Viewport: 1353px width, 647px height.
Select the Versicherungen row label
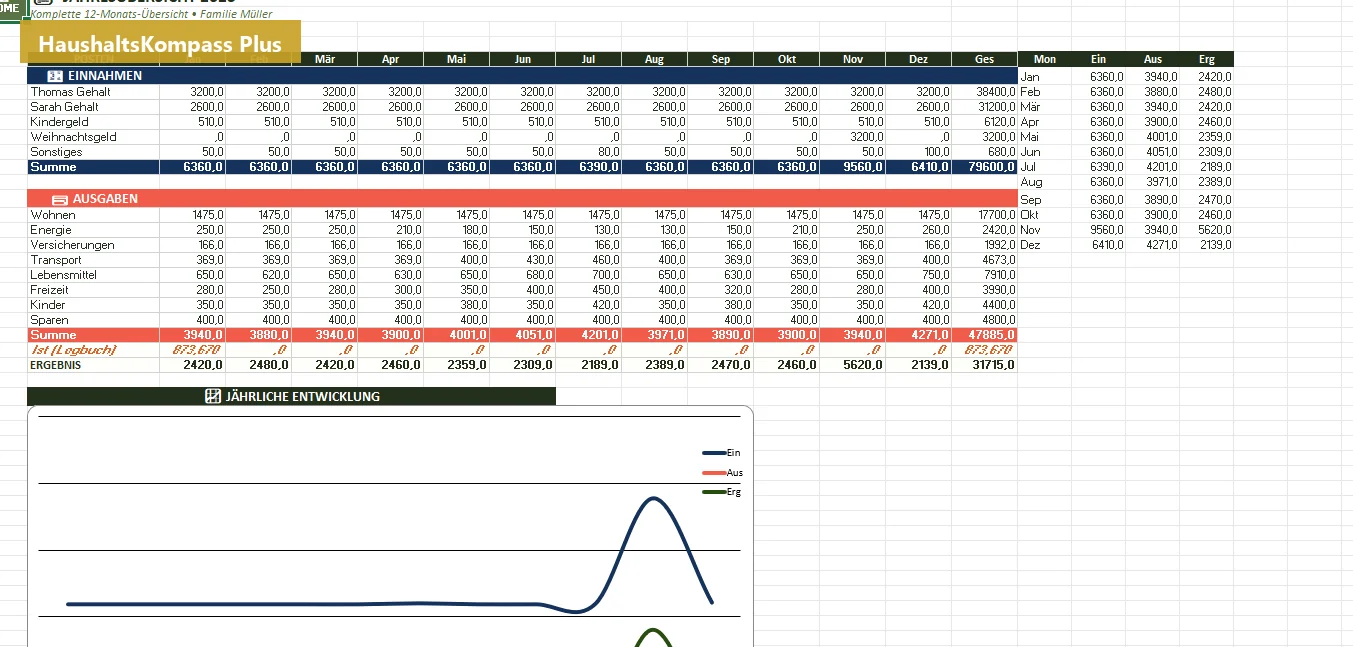coord(72,245)
